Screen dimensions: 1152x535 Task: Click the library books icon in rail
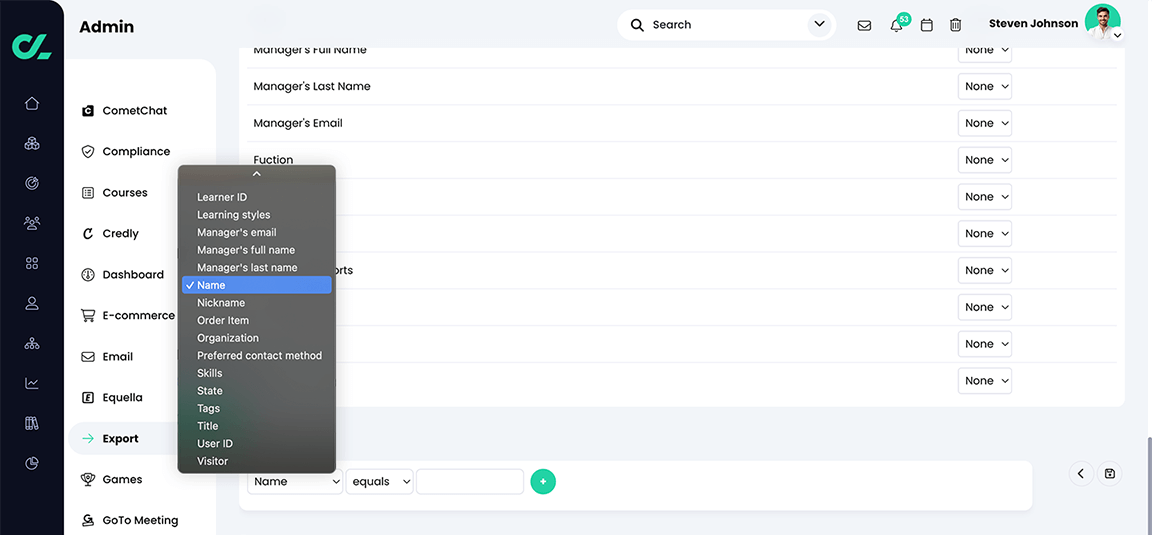(32, 423)
